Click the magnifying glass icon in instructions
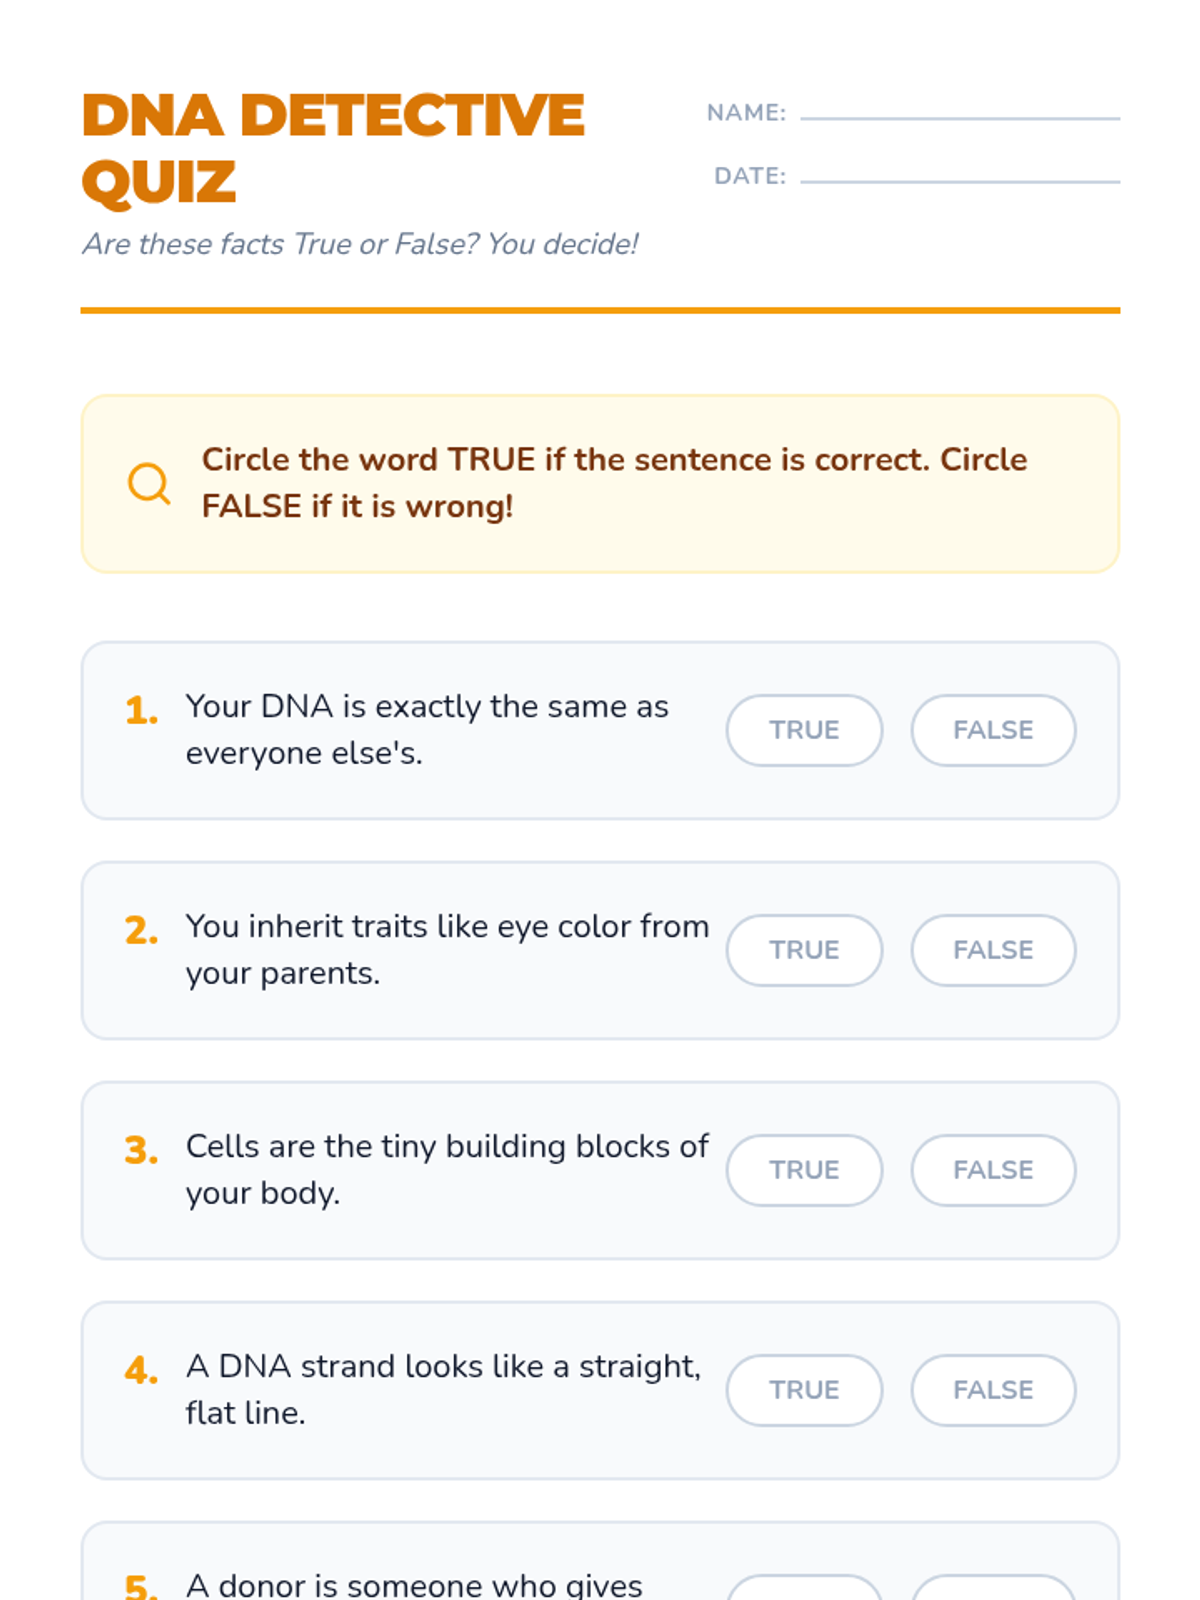1200x1600 pixels. [149, 484]
